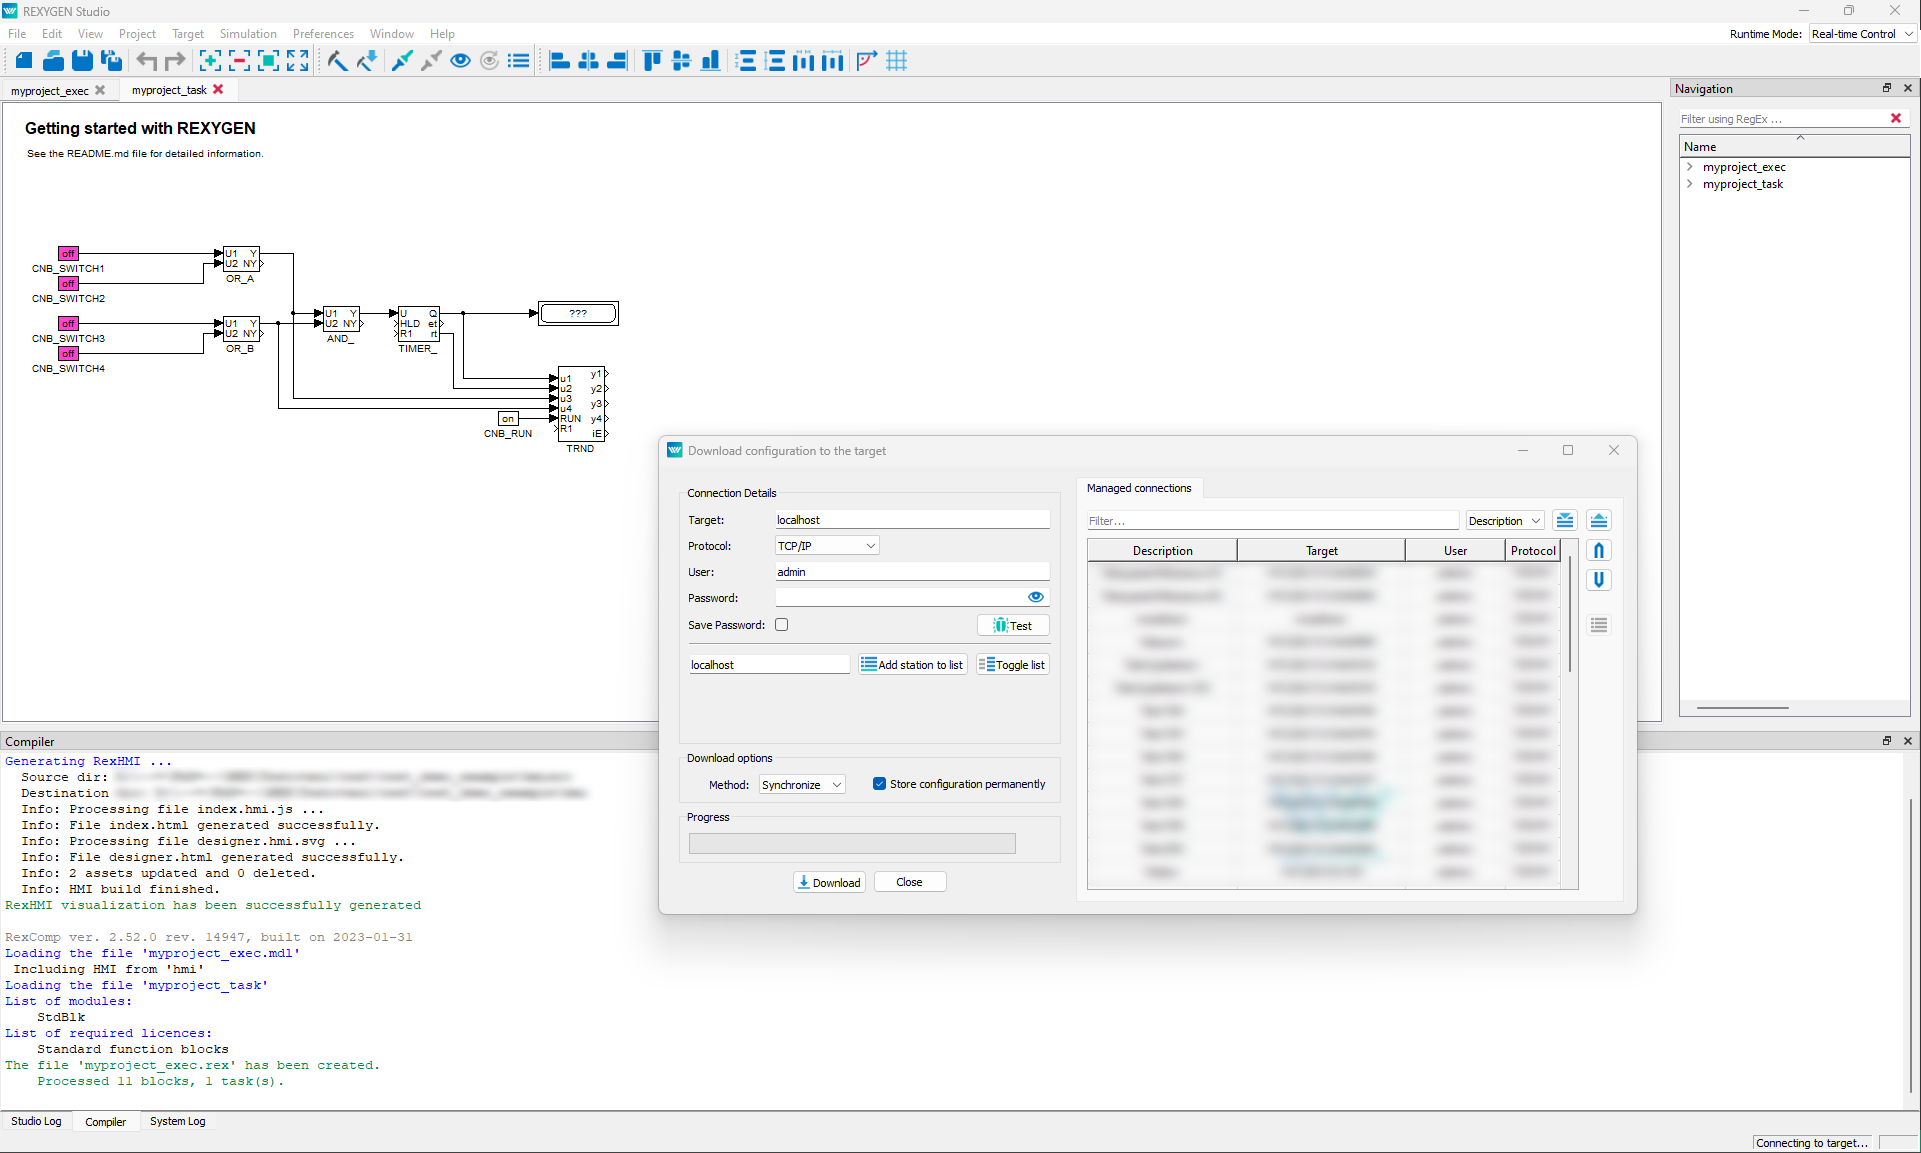Open the Preferences menu
The image size is (1921, 1153).
[x=323, y=34]
